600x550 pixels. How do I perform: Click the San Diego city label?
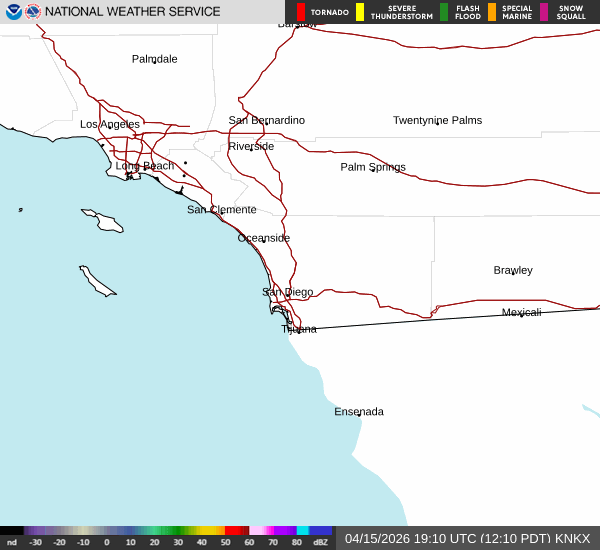[x=287, y=292]
